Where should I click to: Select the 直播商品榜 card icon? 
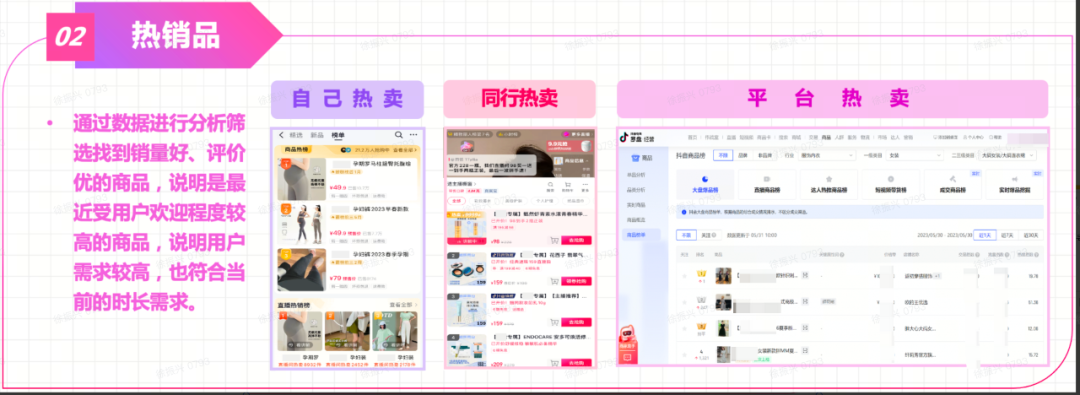pos(767,178)
